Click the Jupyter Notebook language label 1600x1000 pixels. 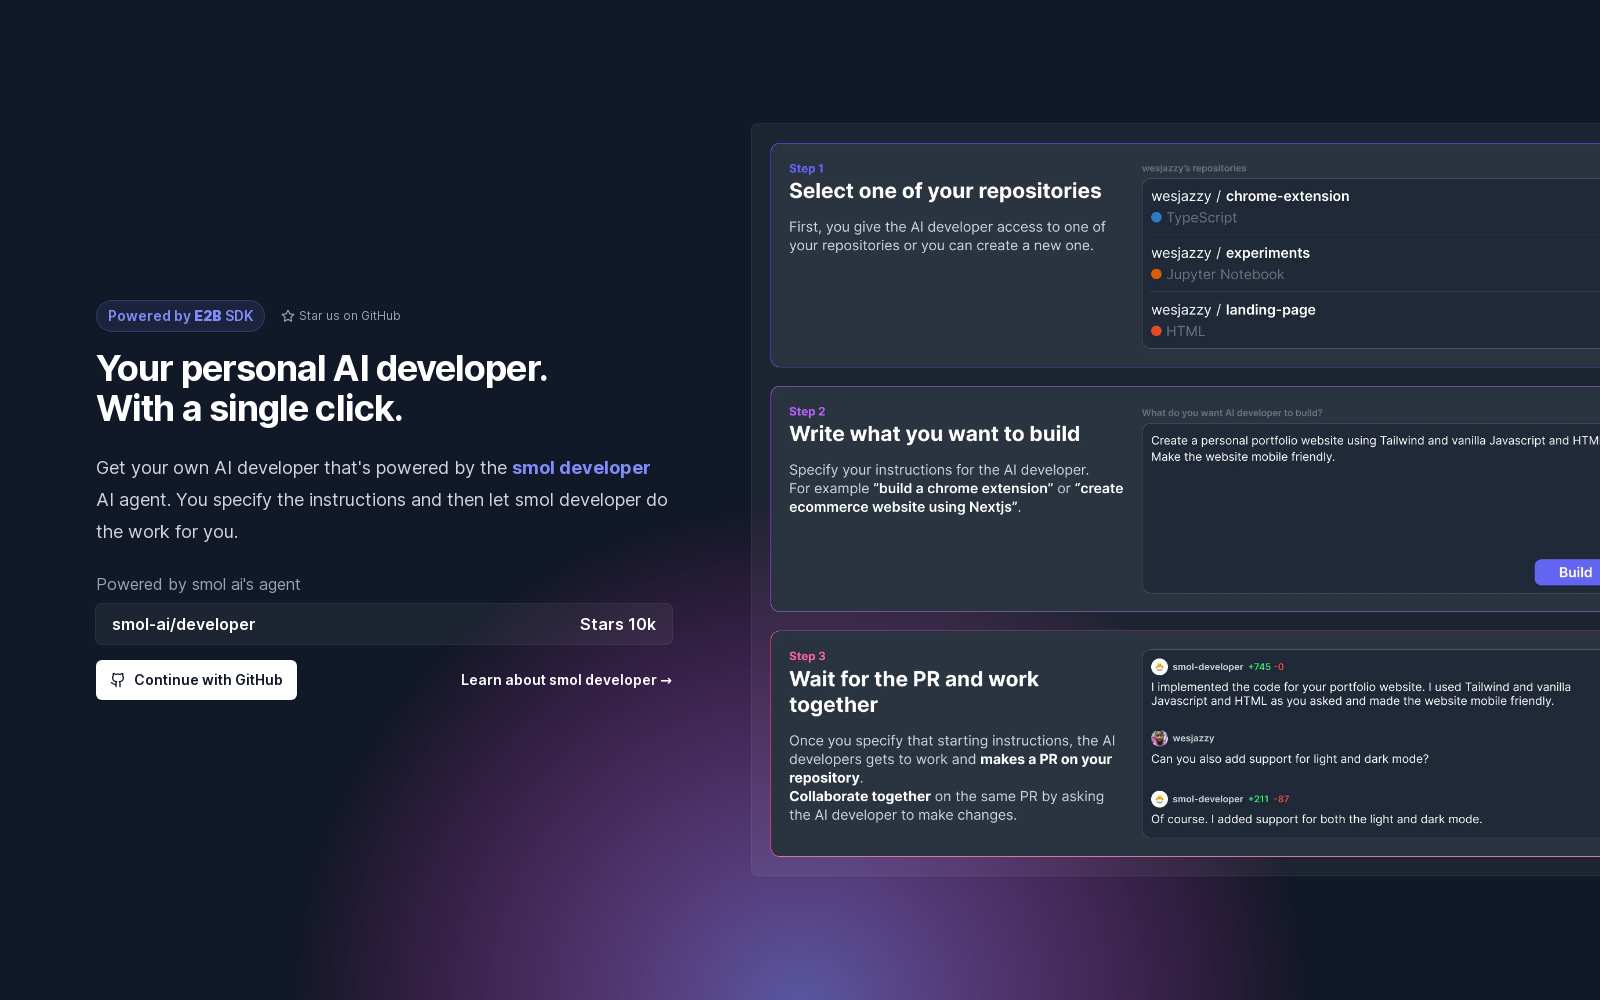tap(1225, 274)
